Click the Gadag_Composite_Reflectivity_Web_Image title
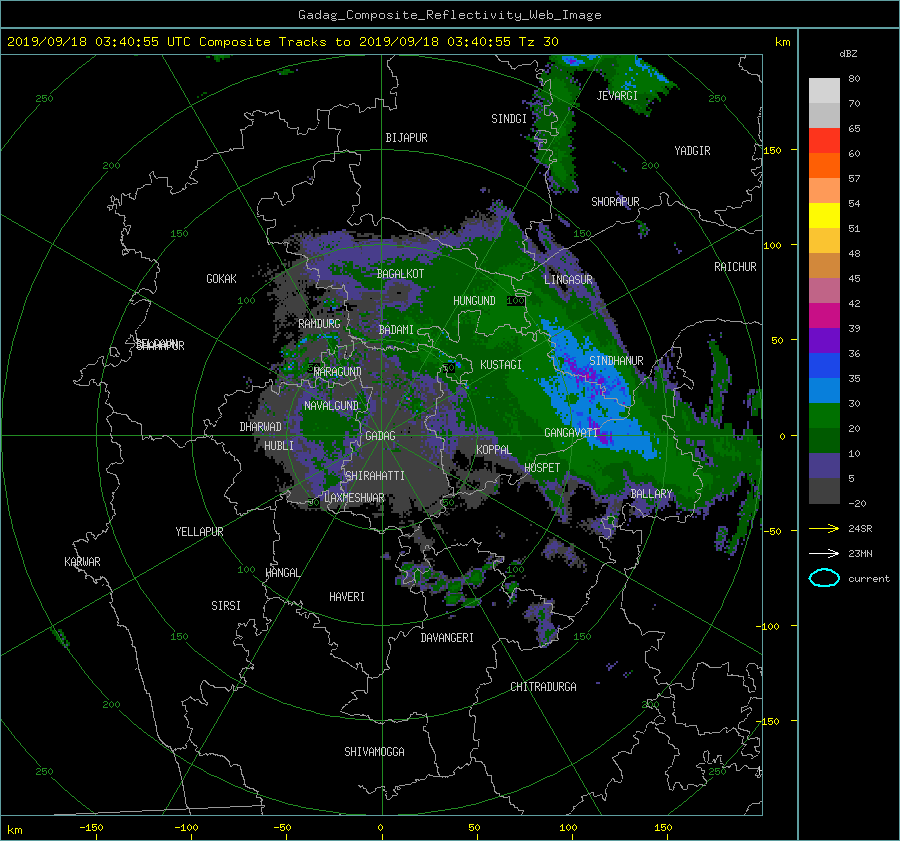This screenshot has height=841, width=900. click(x=449, y=15)
